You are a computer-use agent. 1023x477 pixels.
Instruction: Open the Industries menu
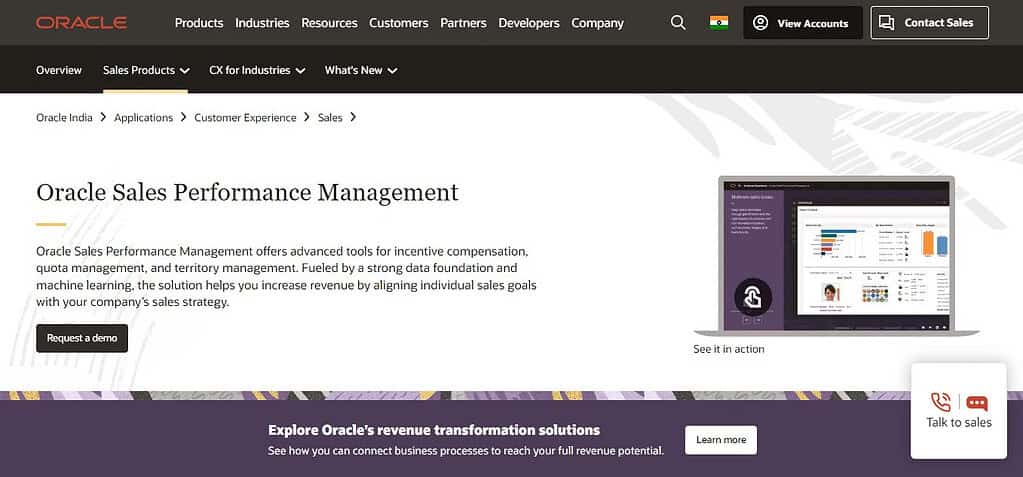click(262, 23)
